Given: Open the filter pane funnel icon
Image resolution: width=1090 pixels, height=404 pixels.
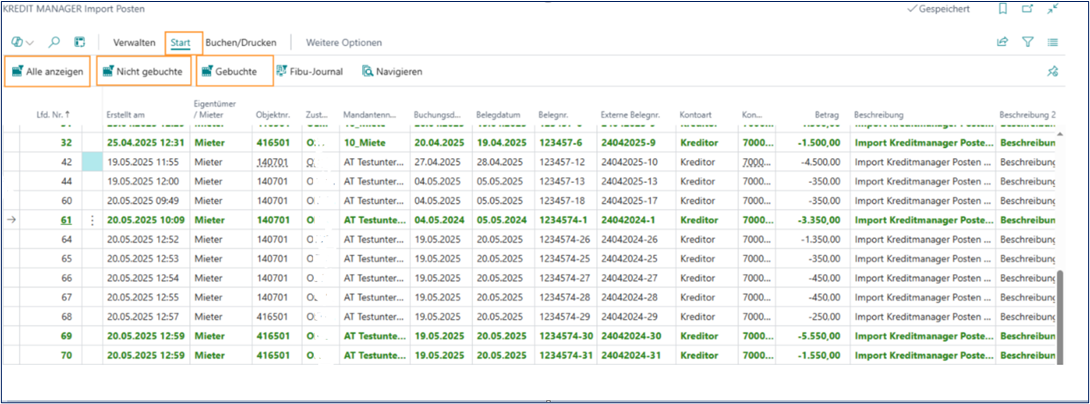Looking at the screenshot, I should 1027,43.
